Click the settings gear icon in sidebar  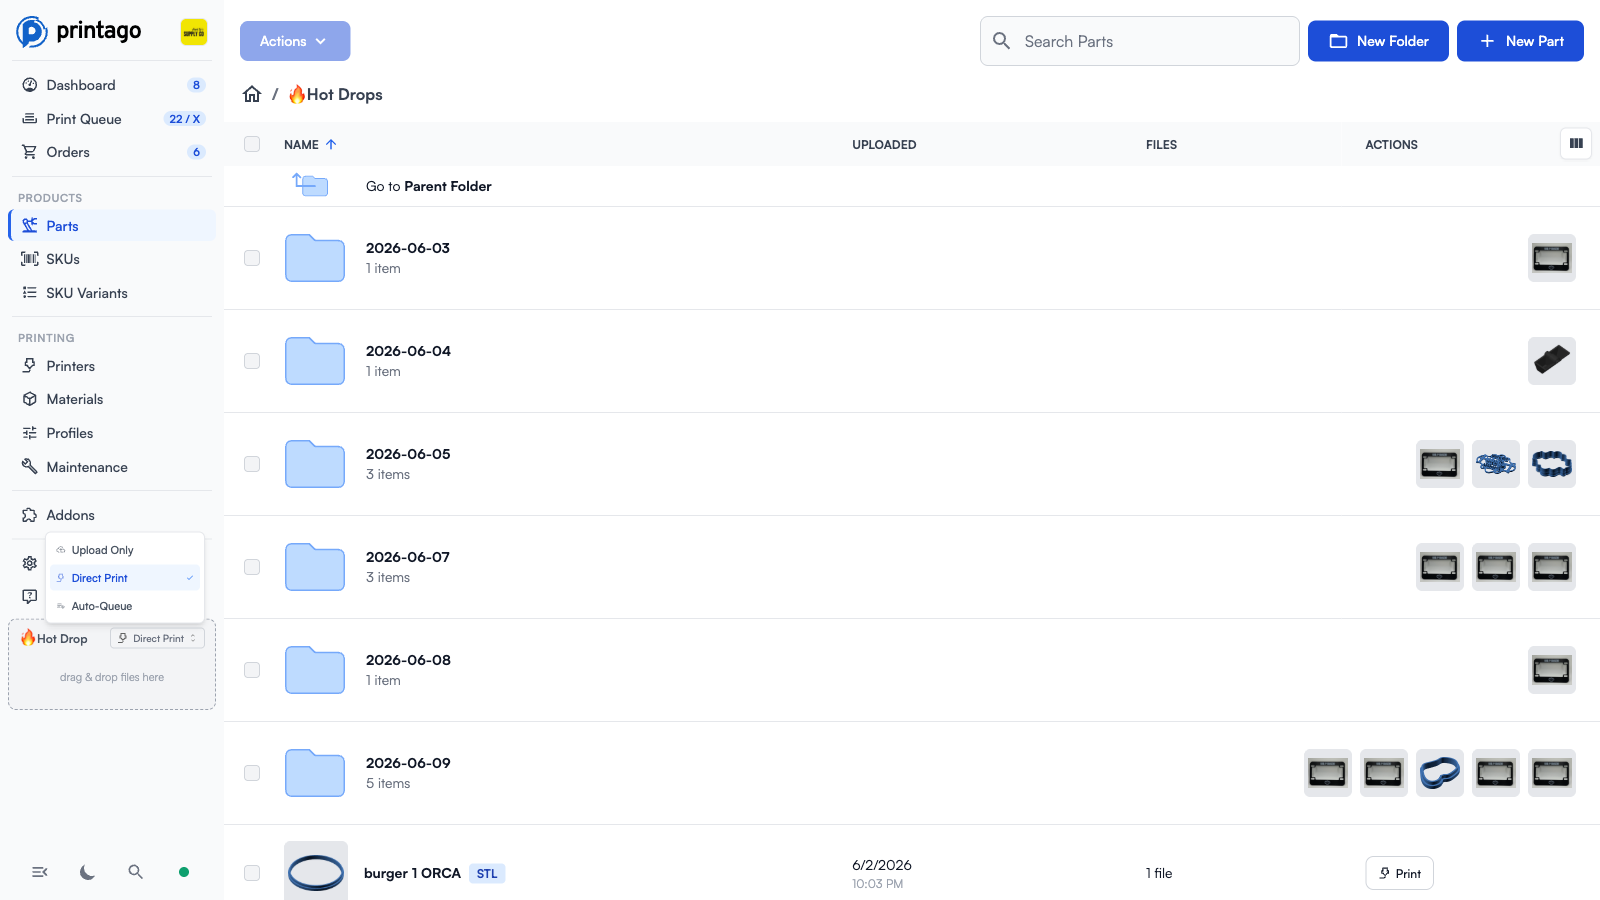[30, 563]
